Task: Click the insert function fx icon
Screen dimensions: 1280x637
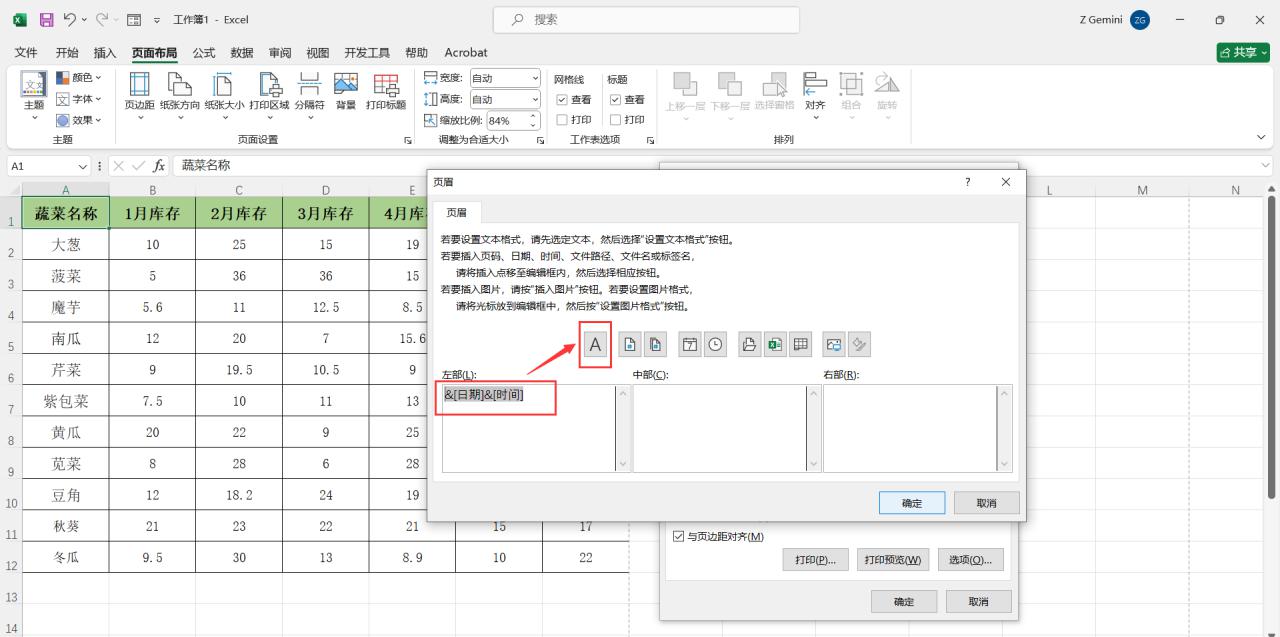Action: (159, 165)
